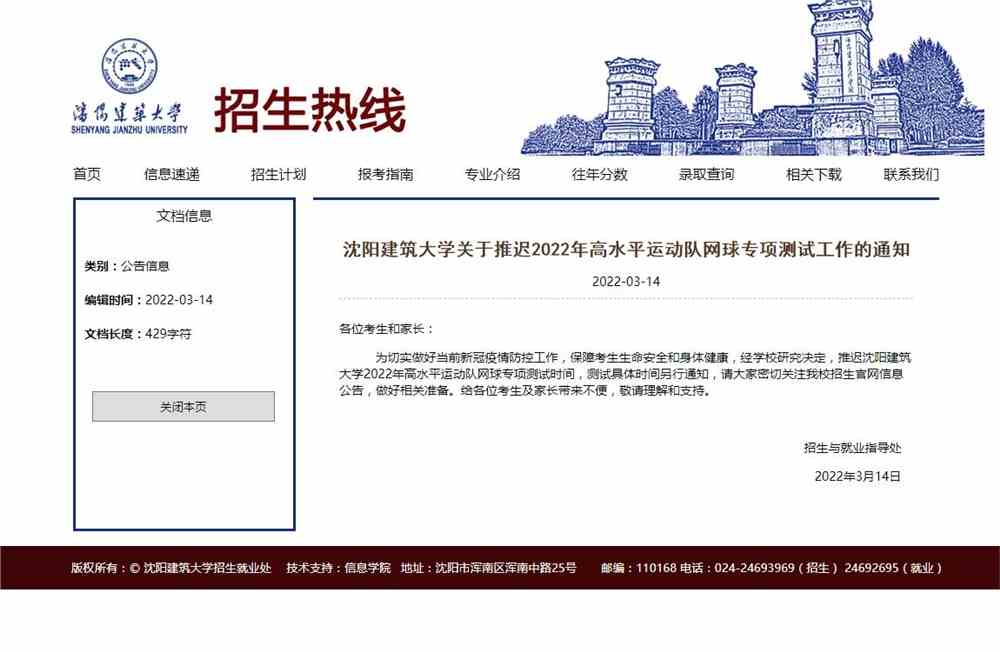Open the 专业介绍 navigation item
This screenshot has height=652, width=1000.
(492, 174)
